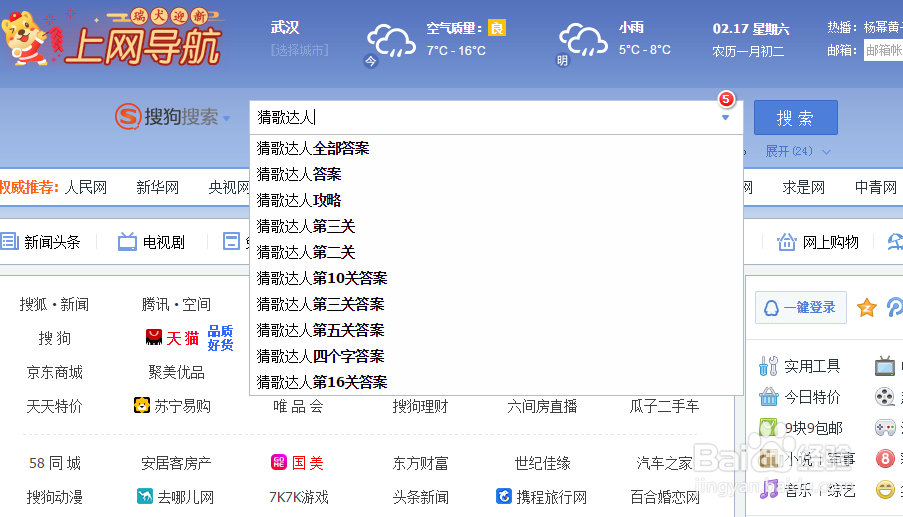Image resolution: width=903 pixels, height=517 pixels.
Task: Click the orange star favorites icon
Action: click(867, 307)
